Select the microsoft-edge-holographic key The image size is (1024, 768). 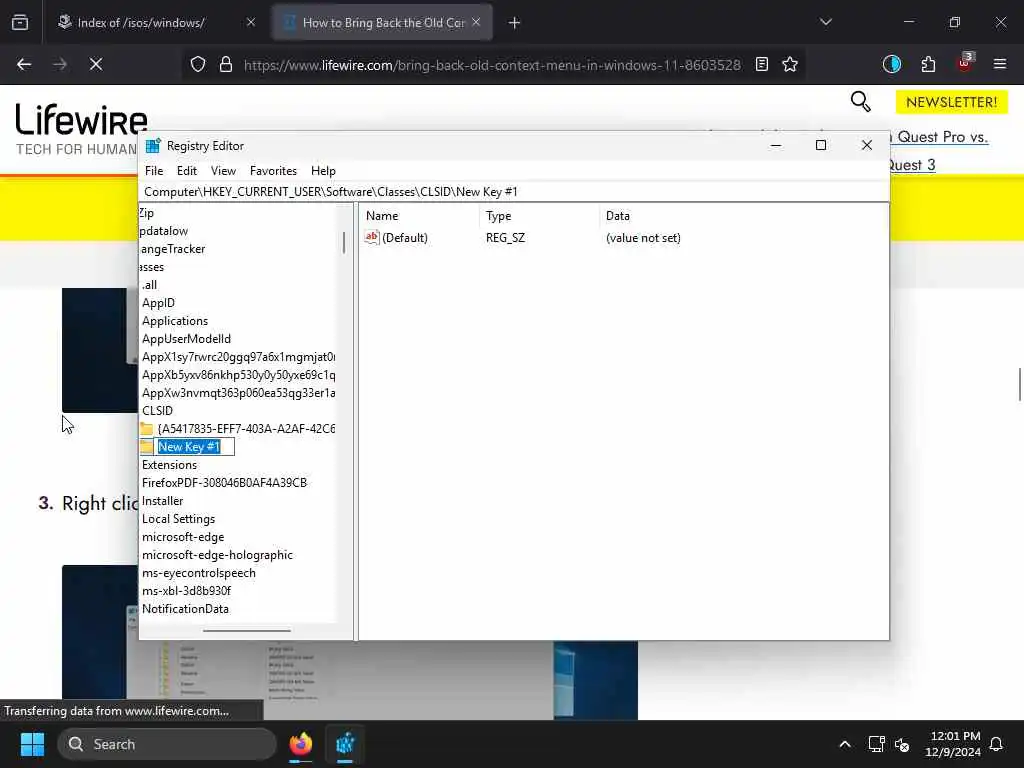coord(217,555)
